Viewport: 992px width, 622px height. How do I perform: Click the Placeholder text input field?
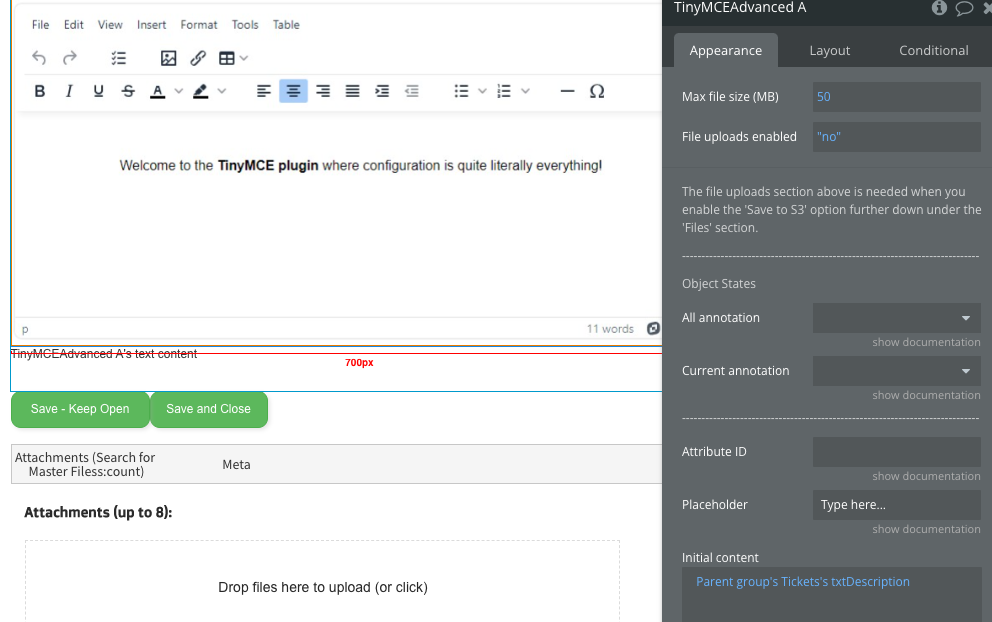(896, 504)
